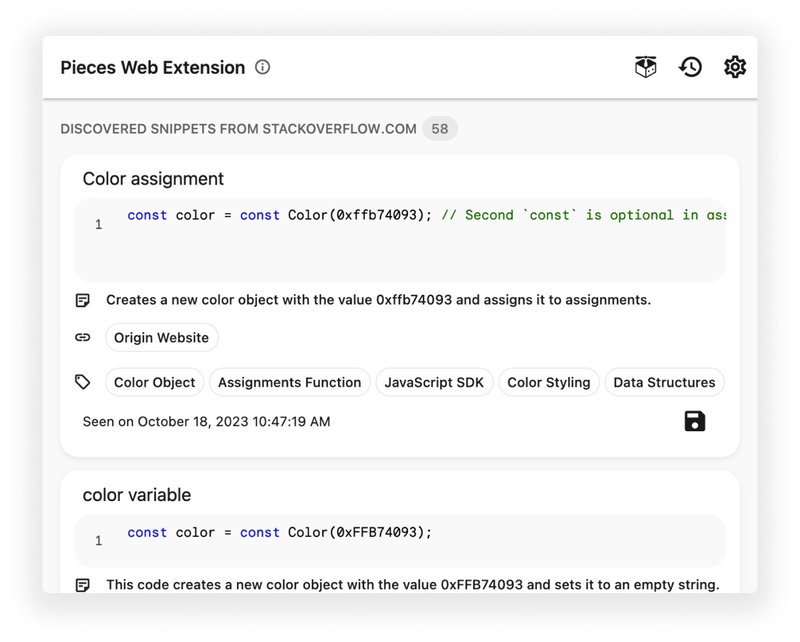
Task: Click the link icon beside Origin Website
Action: click(x=84, y=337)
